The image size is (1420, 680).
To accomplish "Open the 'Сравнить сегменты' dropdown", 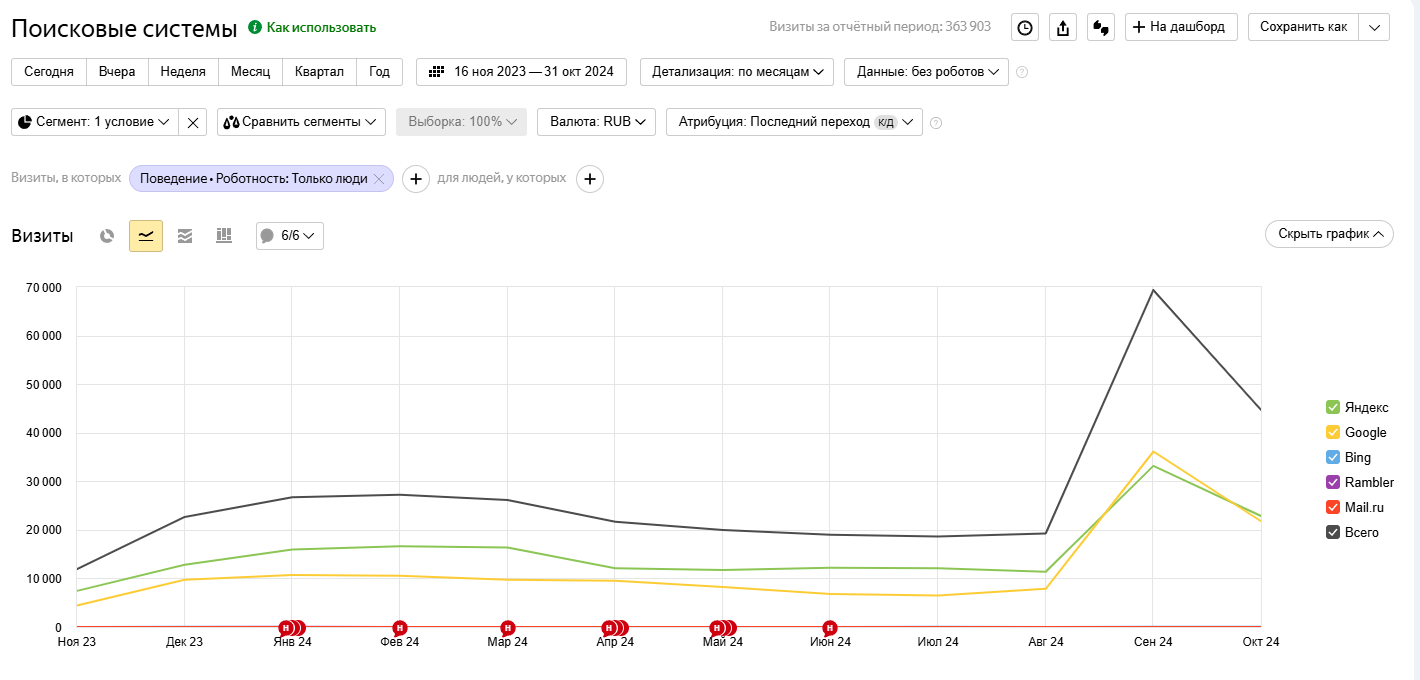I will pyautogui.click(x=301, y=122).
